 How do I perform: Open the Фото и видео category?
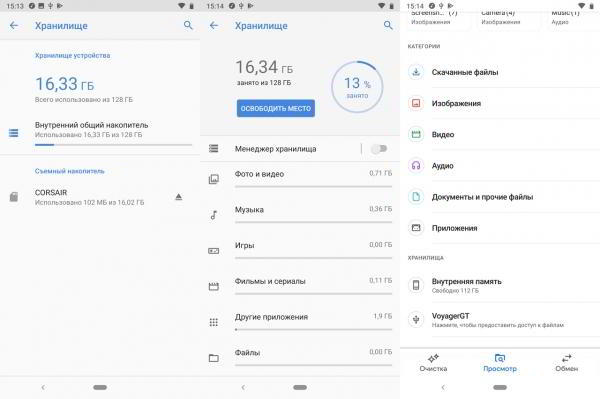click(x=300, y=179)
